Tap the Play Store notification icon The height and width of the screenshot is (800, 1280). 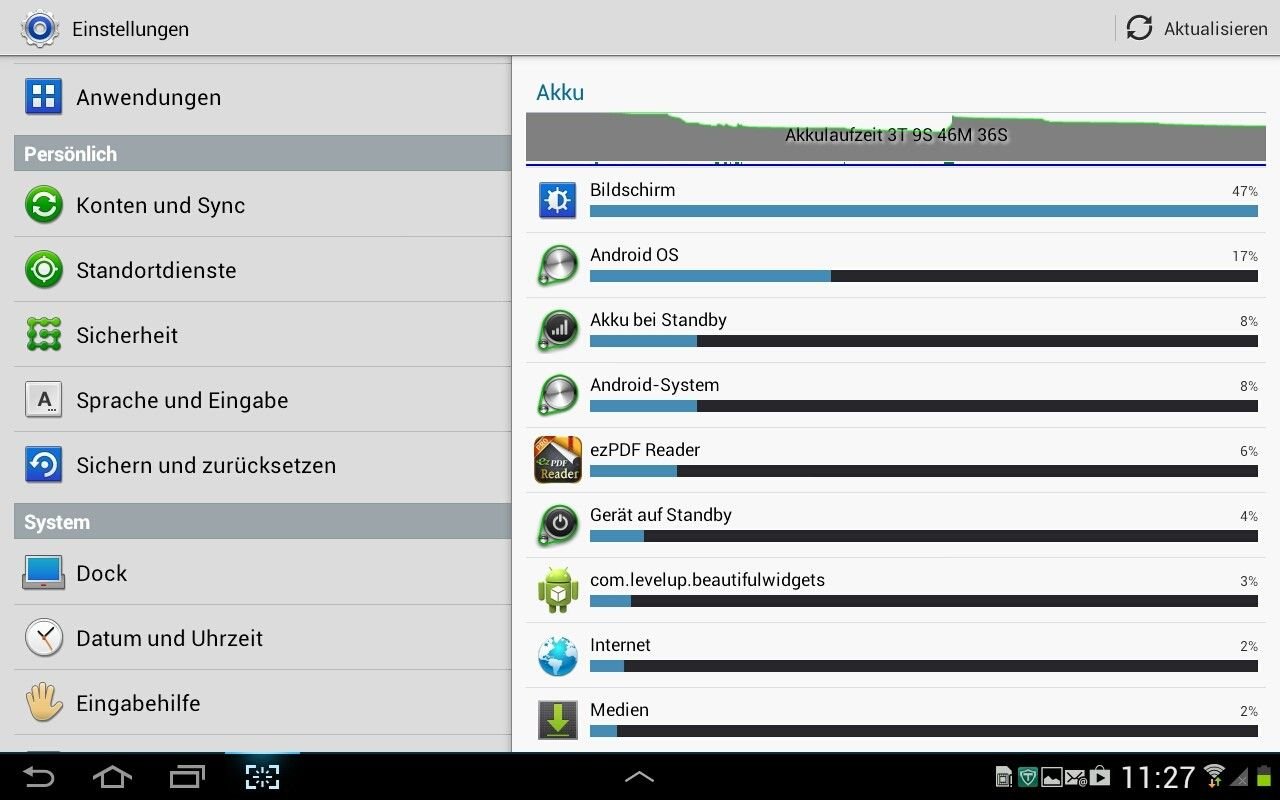pos(1100,776)
